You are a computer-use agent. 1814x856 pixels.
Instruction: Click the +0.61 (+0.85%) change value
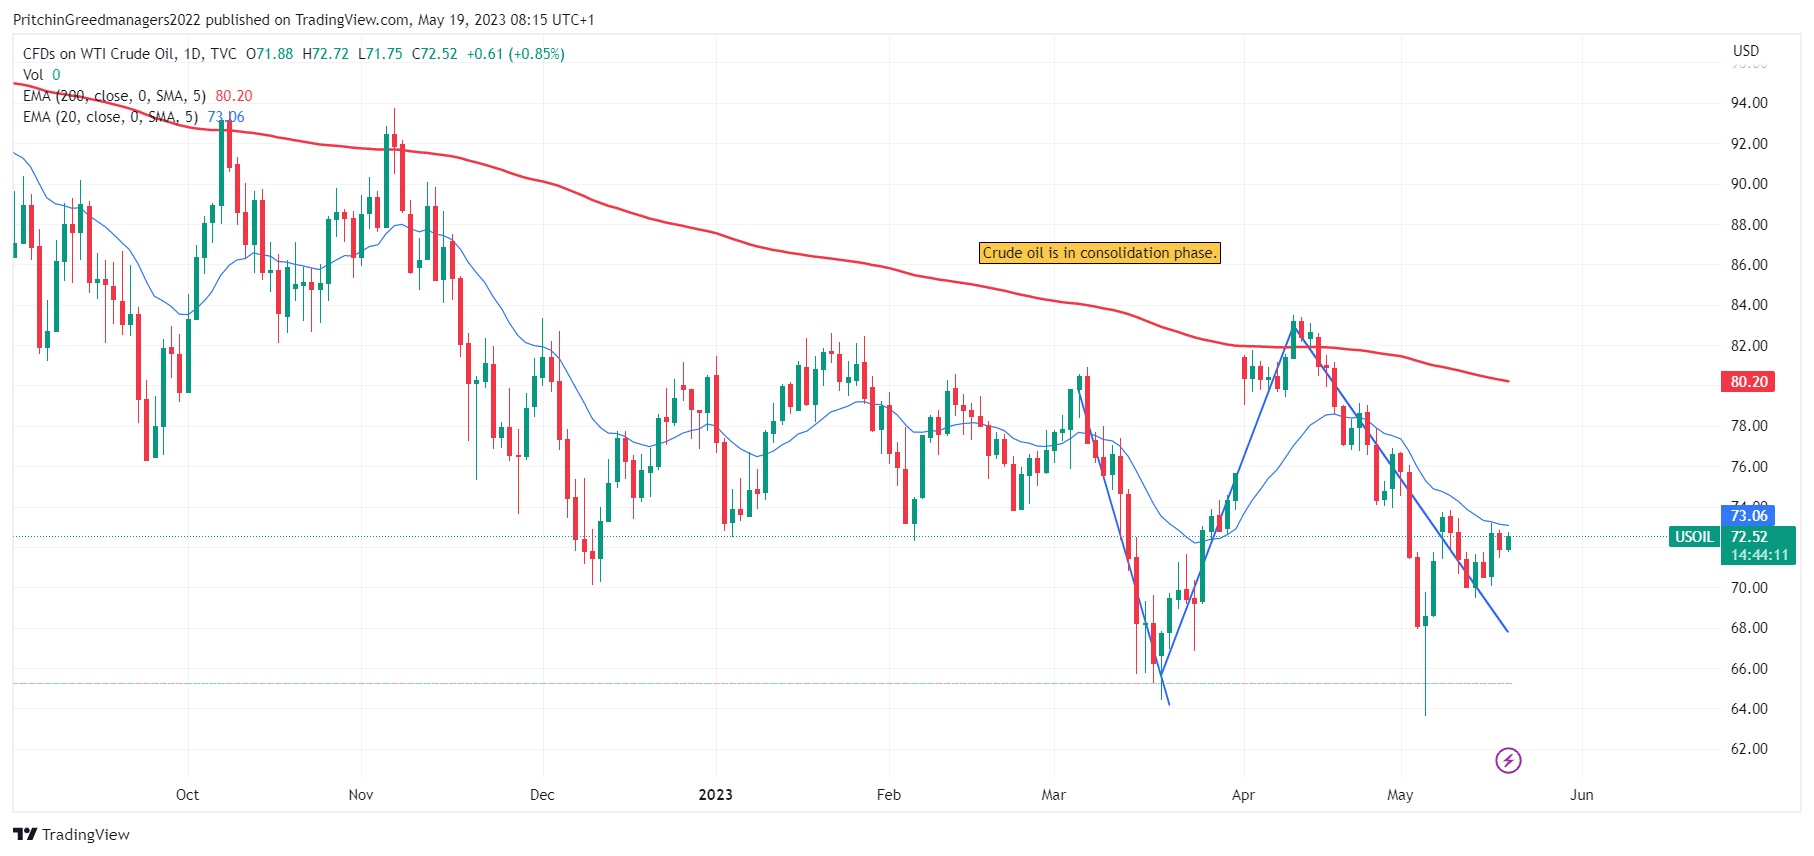pyautogui.click(x=516, y=54)
